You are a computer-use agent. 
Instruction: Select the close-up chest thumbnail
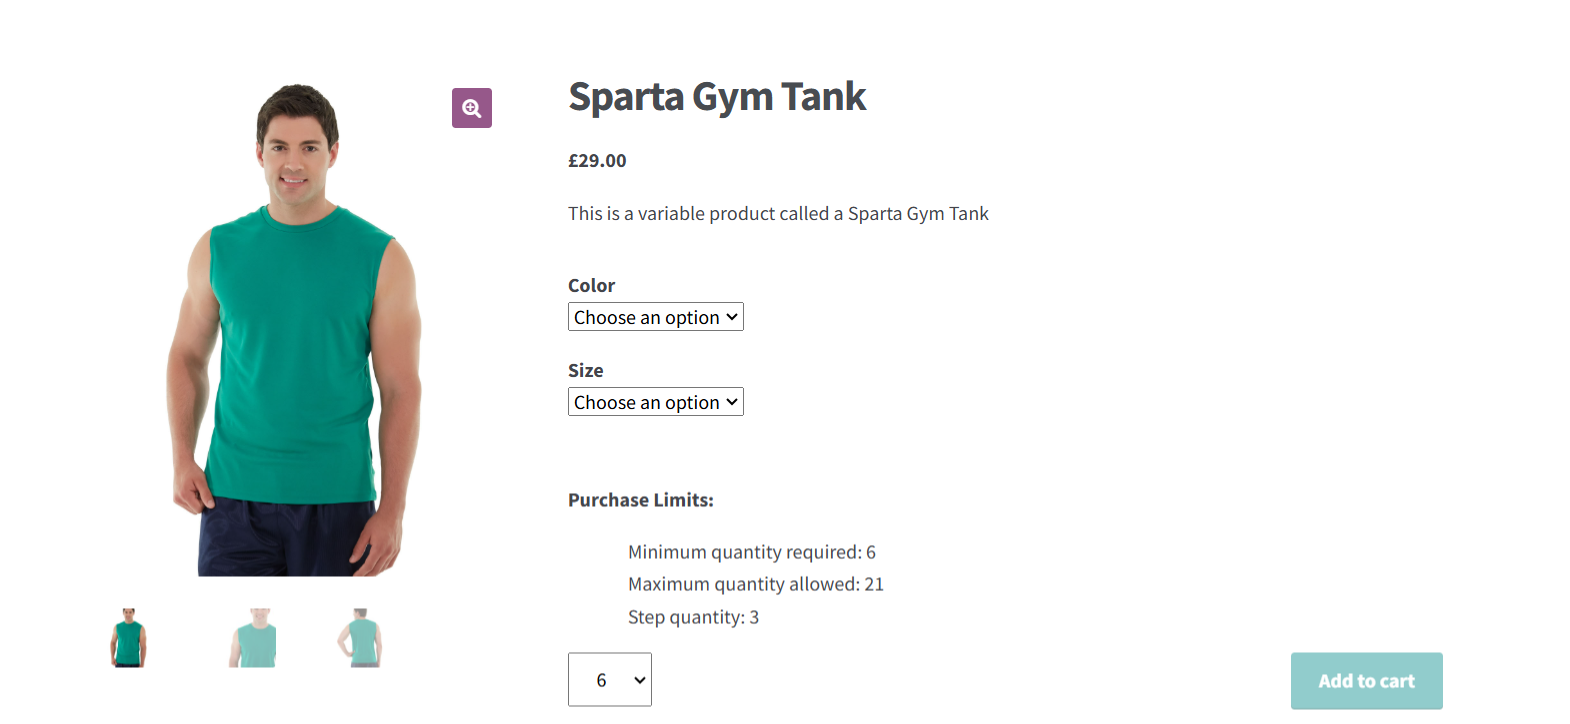[x=253, y=638]
